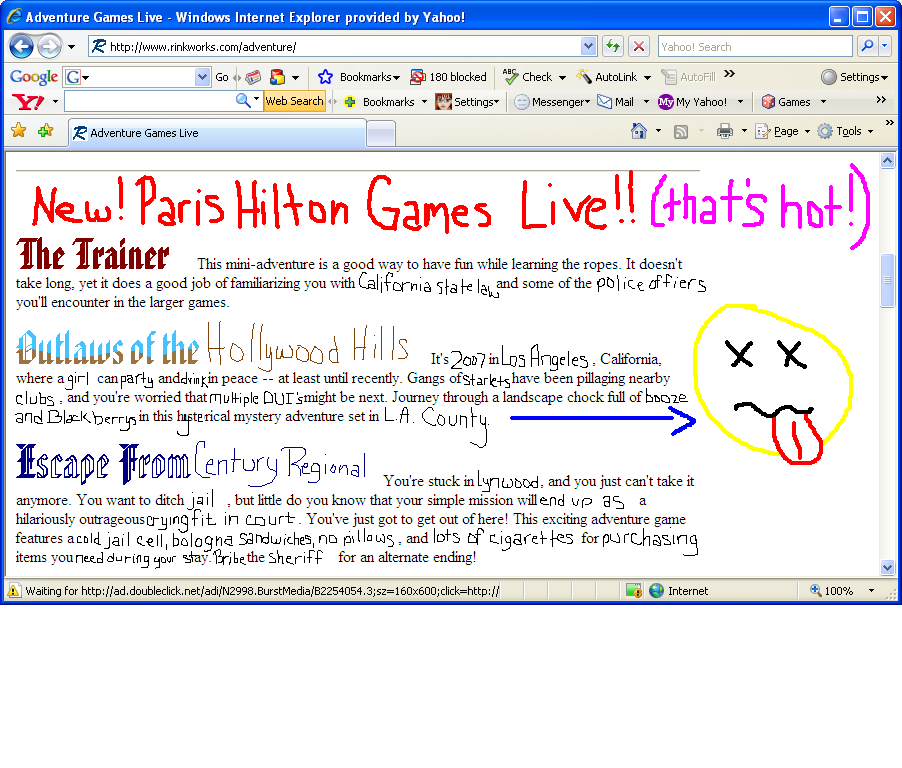902x768 pixels.
Task: Click the Yahoo! Y! logo icon
Action: coord(28,102)
